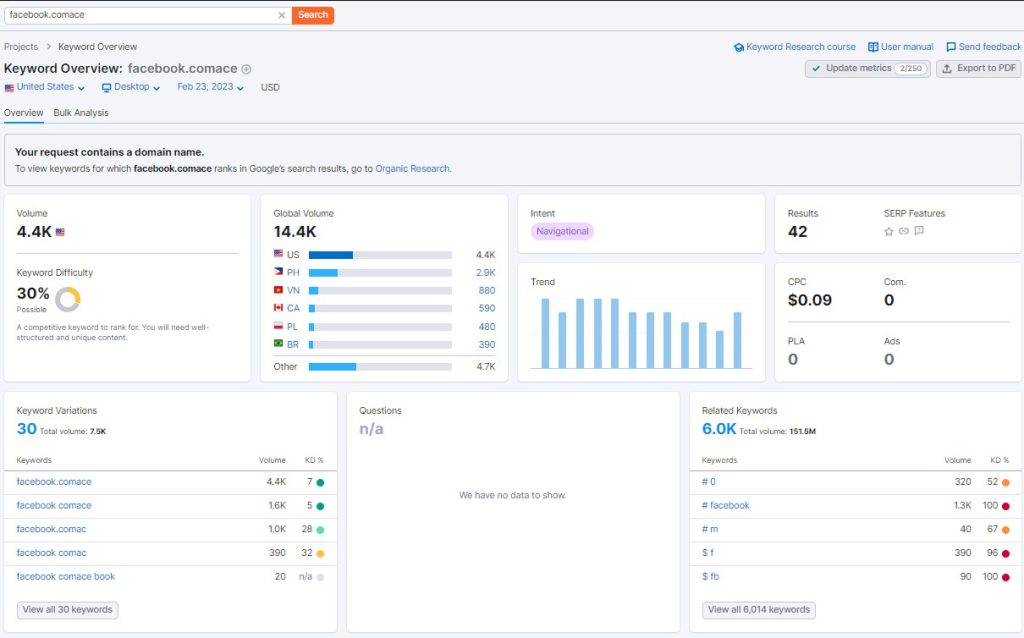Screen dimensions: 1024x638
Task: Expand the United States country dropdown
Action: pyautogui.click(x=44, y=87)
